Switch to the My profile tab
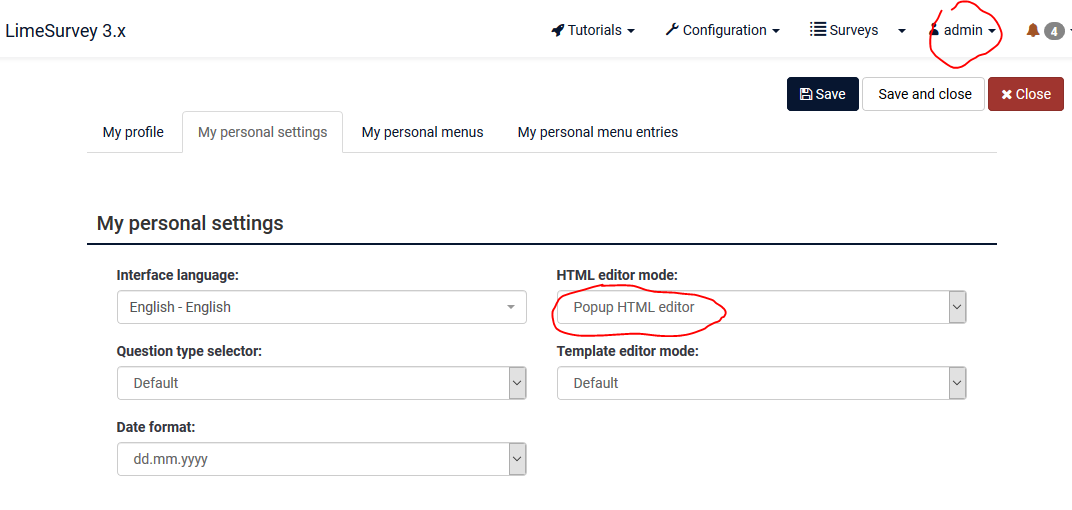The width and height of the screenshot is (1072, 510). [x=133, y=132]
